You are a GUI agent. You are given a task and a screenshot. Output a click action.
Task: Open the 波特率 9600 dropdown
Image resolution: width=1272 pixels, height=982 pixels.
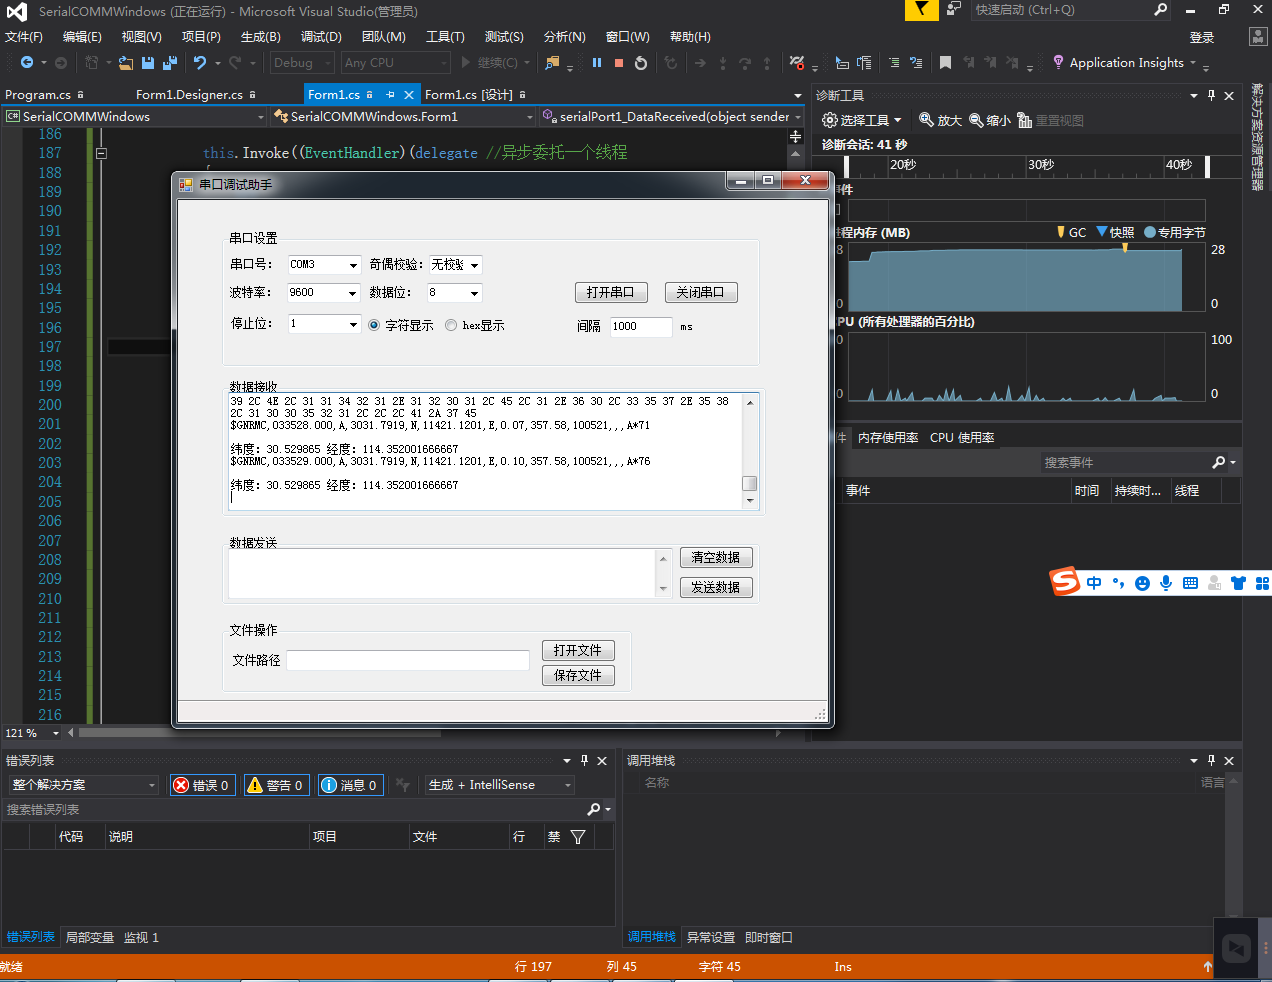353,293
